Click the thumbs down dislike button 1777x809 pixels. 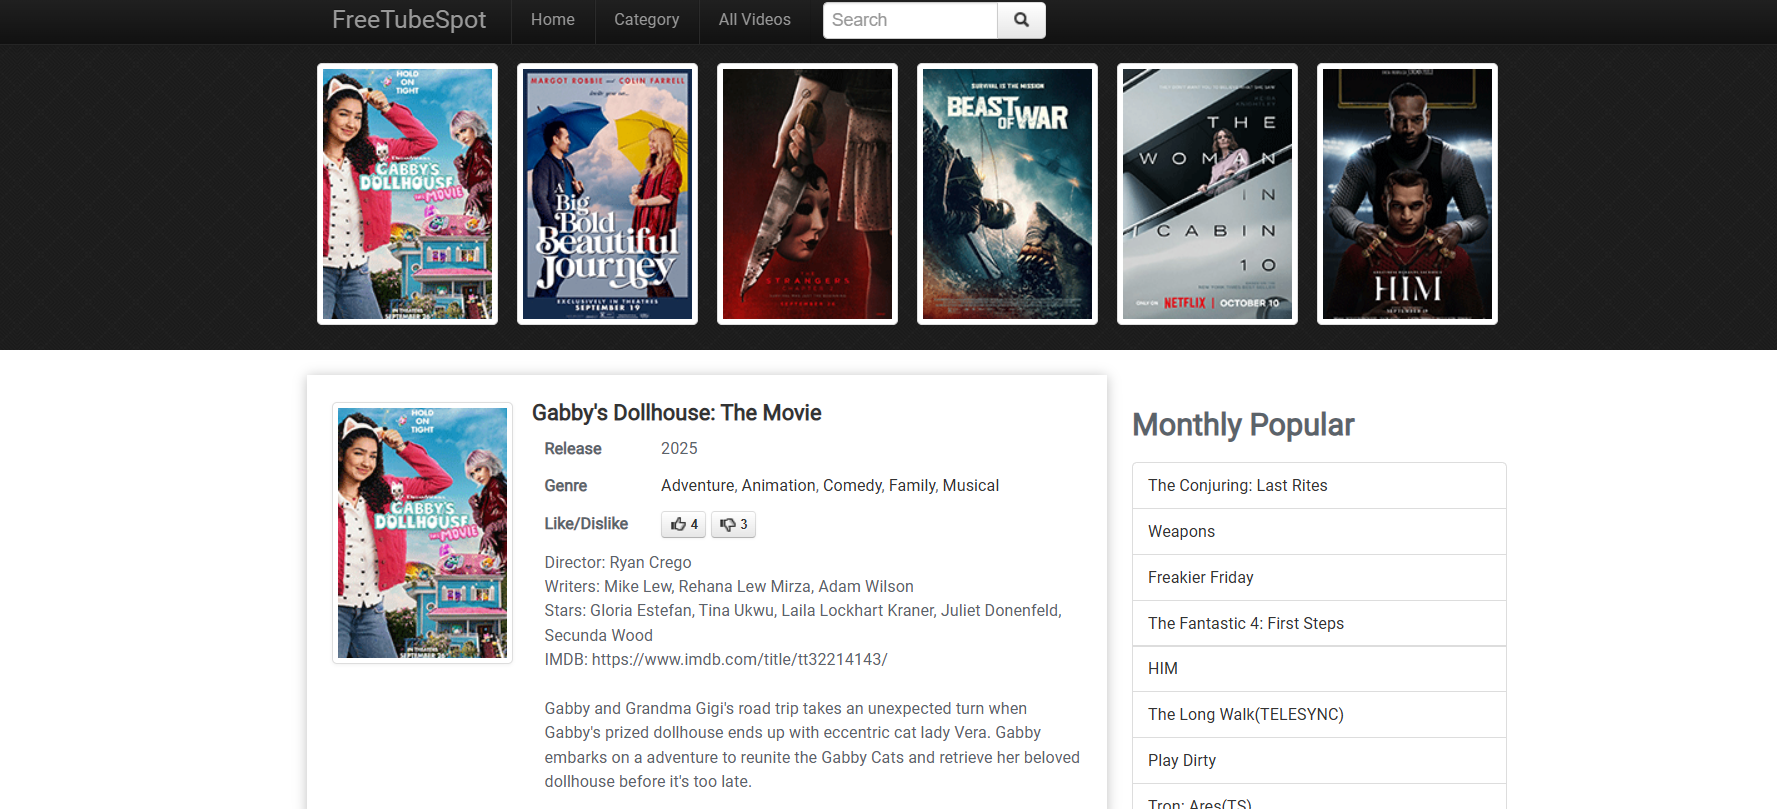(x=733, y=524)
